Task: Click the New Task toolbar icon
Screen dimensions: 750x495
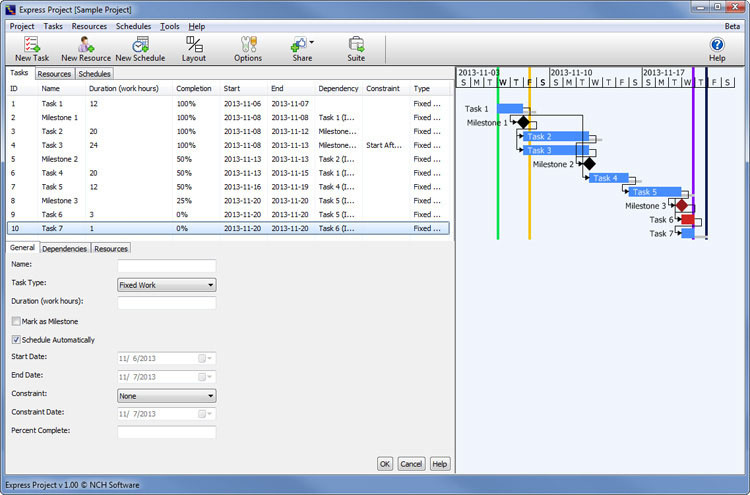Action: 32,49
